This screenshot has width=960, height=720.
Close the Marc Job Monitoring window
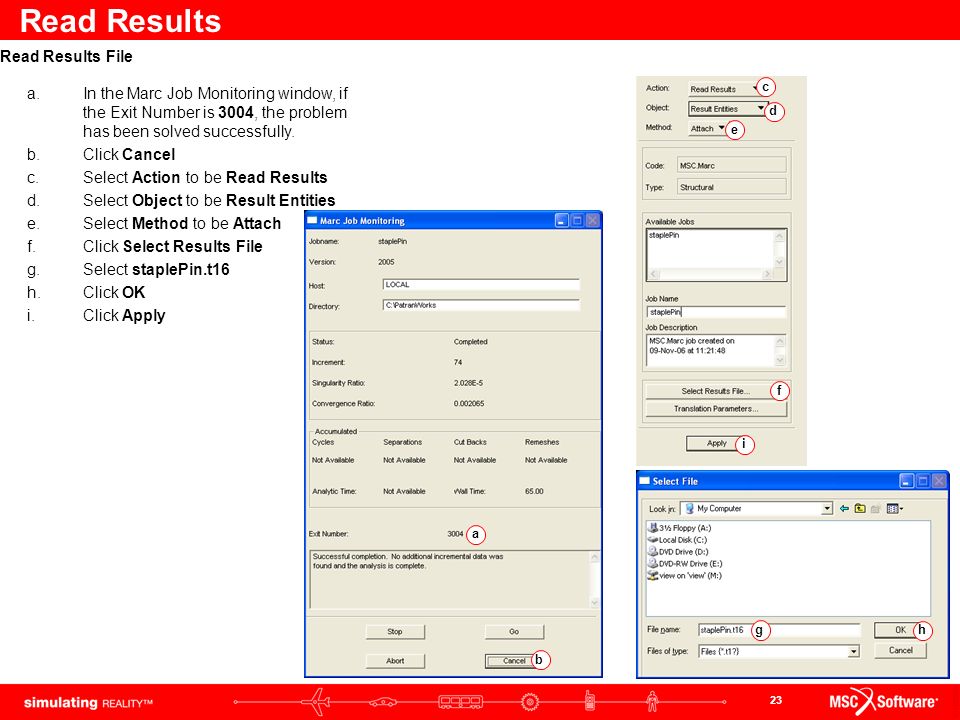click(x=592, y=220)
